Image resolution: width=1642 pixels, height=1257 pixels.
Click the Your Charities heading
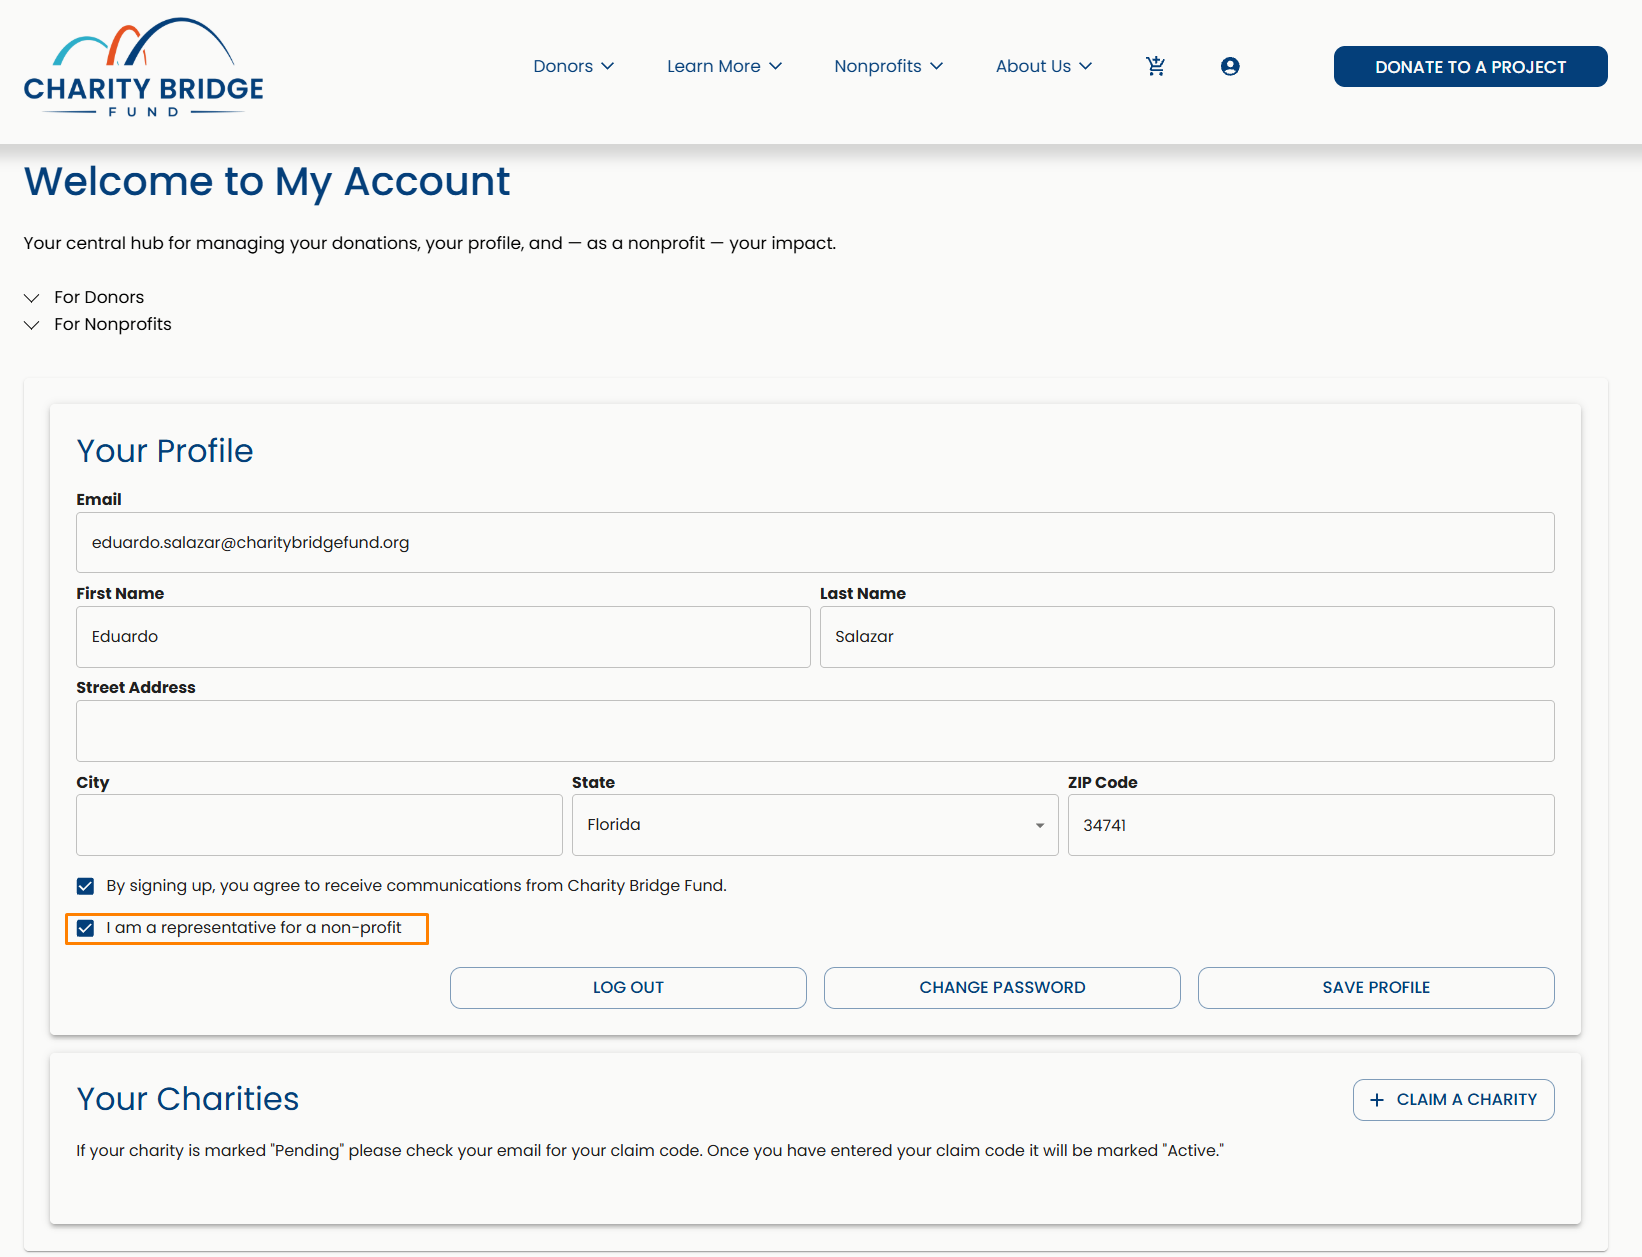click(x=188, y=1099)
